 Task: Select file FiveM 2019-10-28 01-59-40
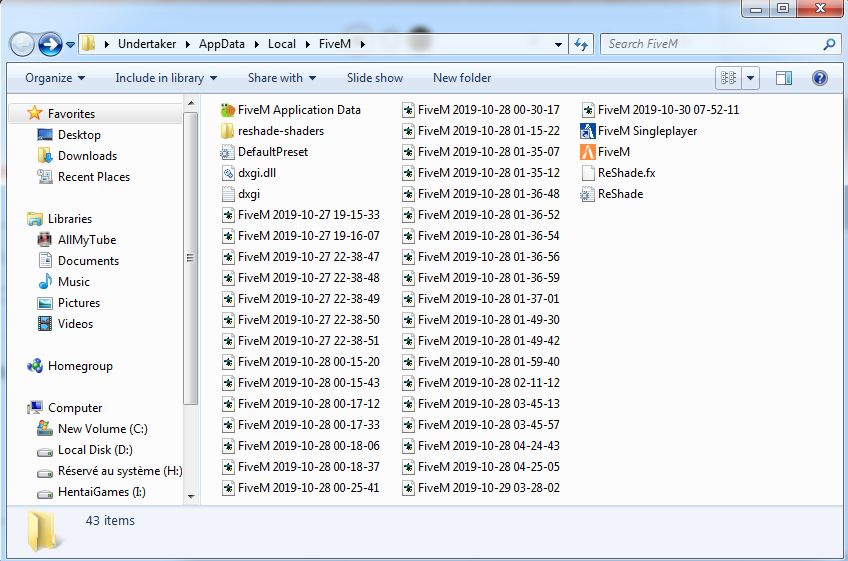(481, 362)
